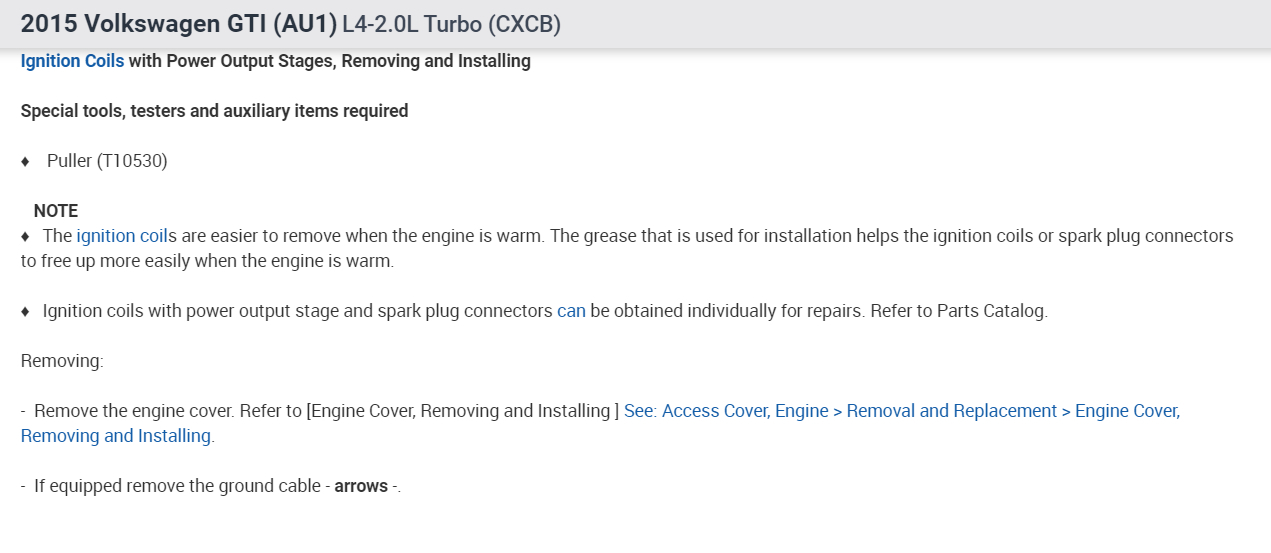The height and width of the screenshot is (553, 1271).
Task: Click the bracketed "[Engine Cover, Removing and Installing ]" text
Action: point(463,411)
